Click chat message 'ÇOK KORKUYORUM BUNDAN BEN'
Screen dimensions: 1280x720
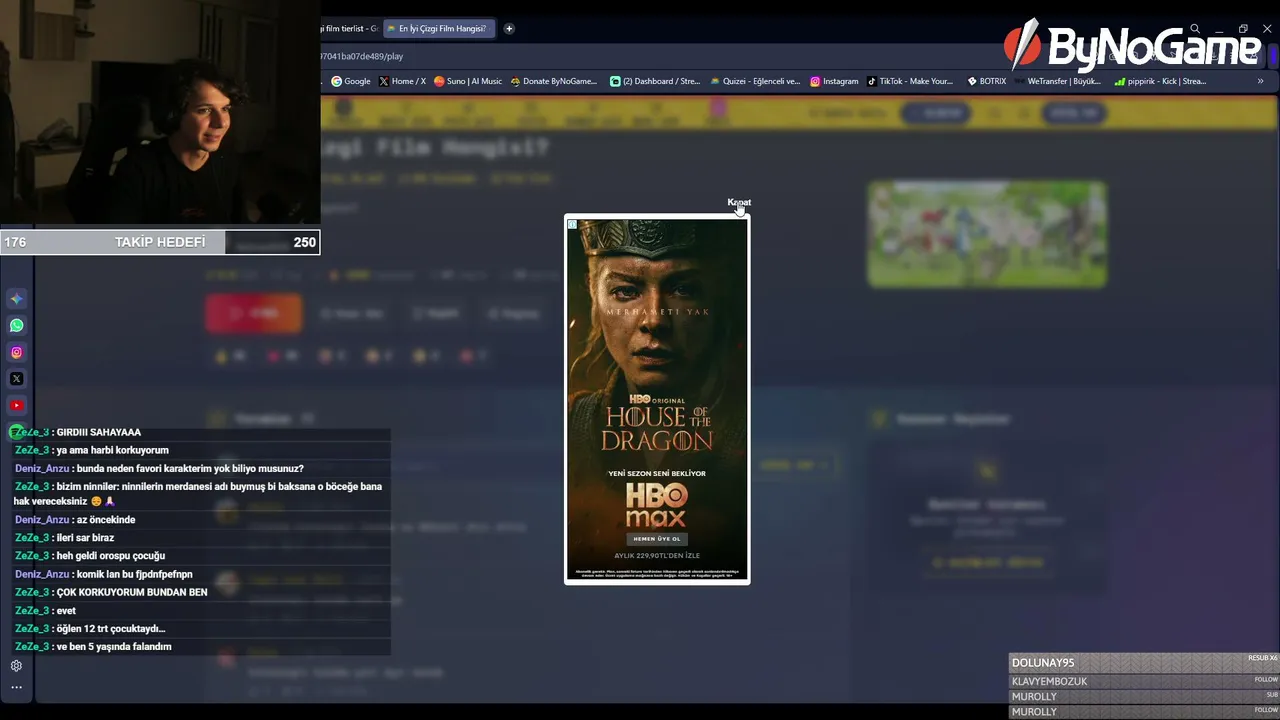(132, 592)
